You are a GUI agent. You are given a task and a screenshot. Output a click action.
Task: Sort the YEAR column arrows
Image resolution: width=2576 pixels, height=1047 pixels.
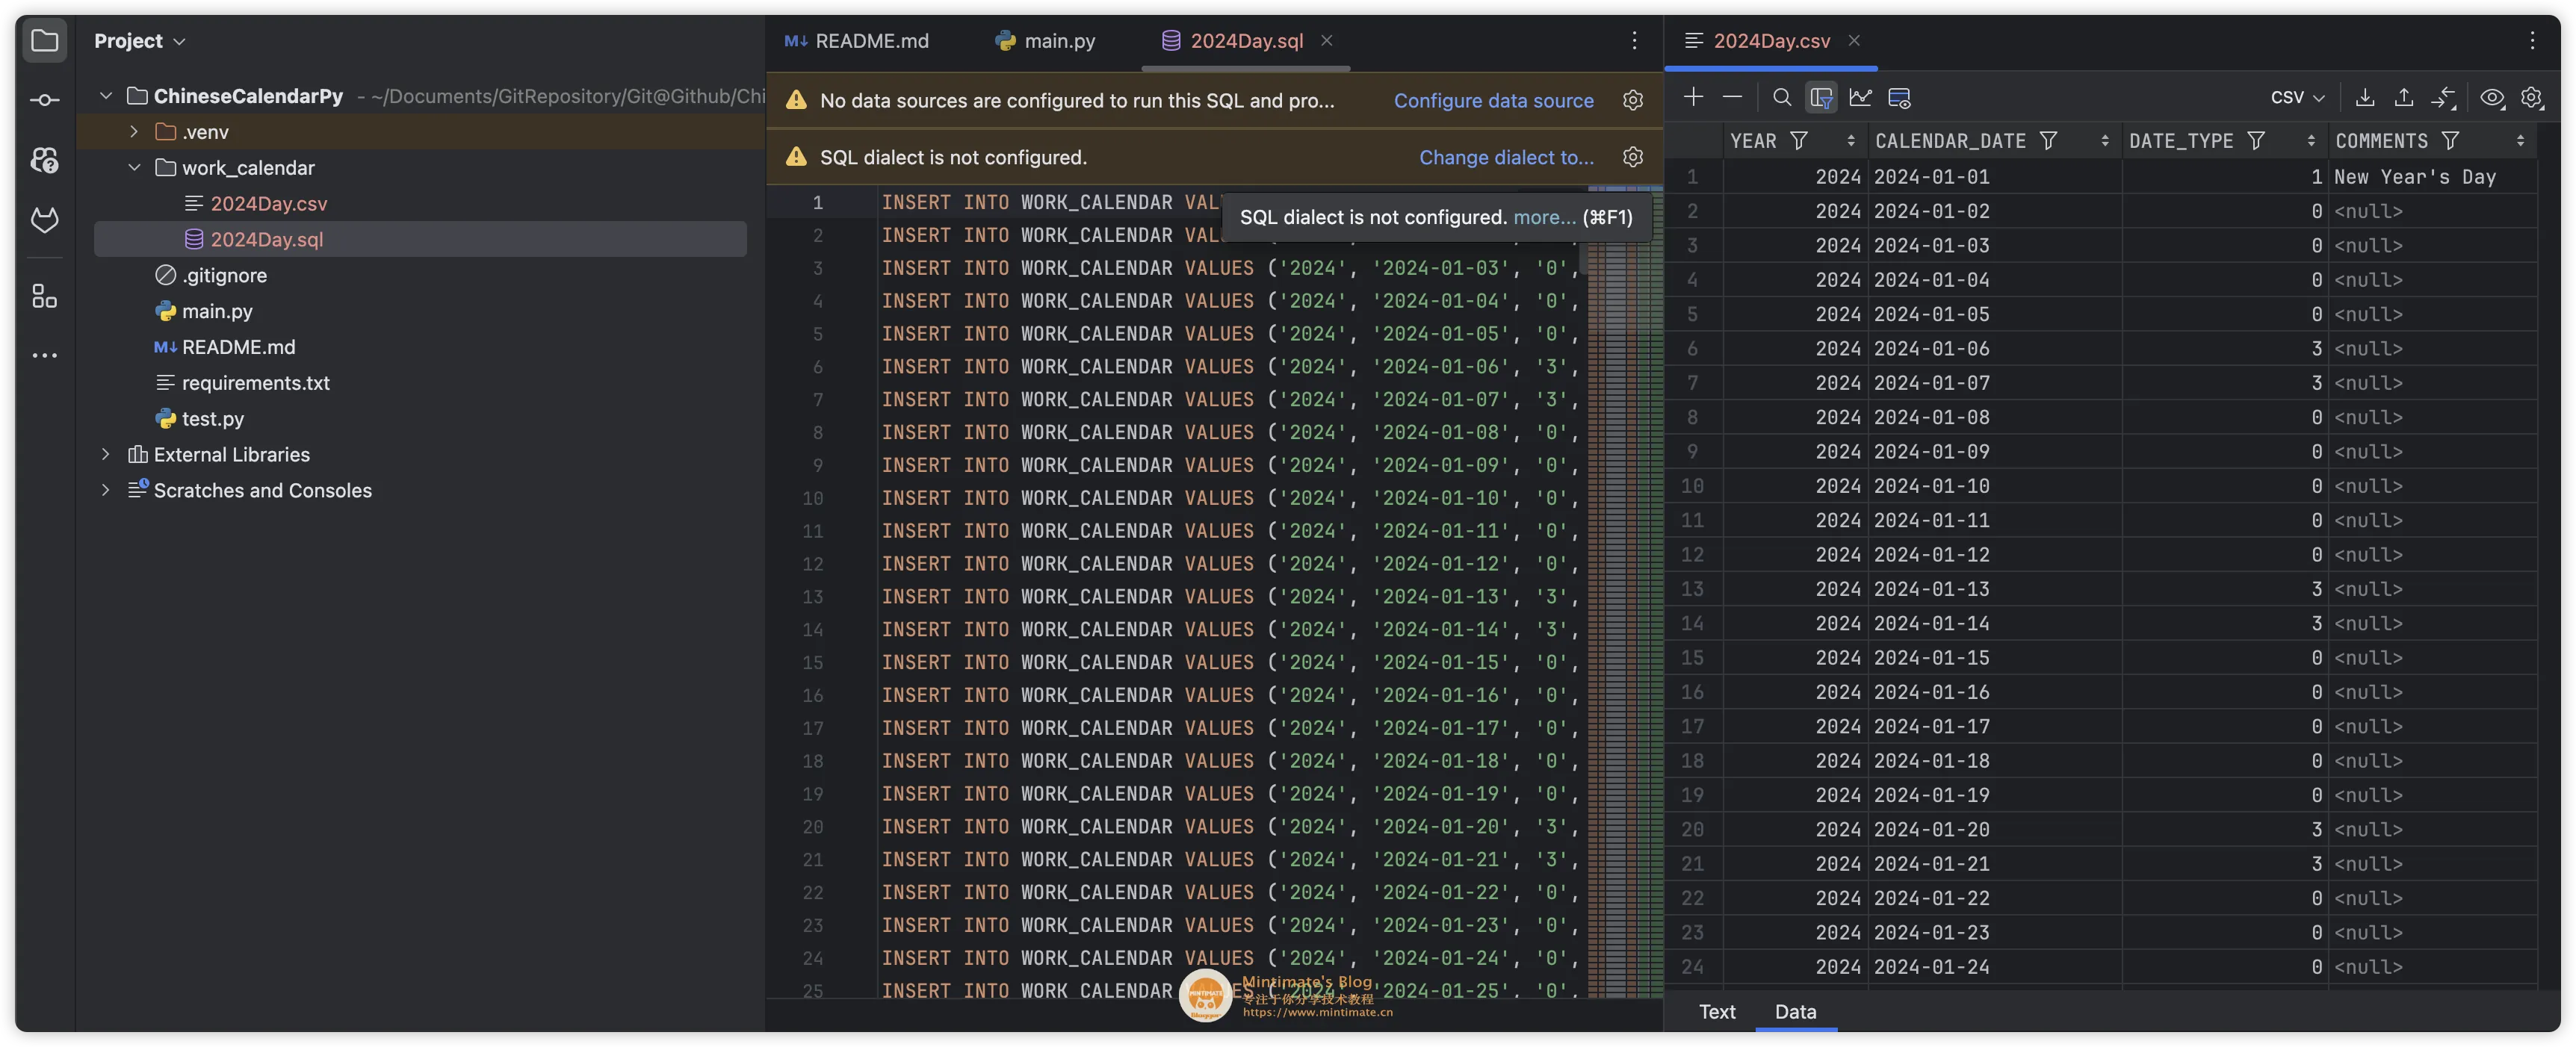1850,141
